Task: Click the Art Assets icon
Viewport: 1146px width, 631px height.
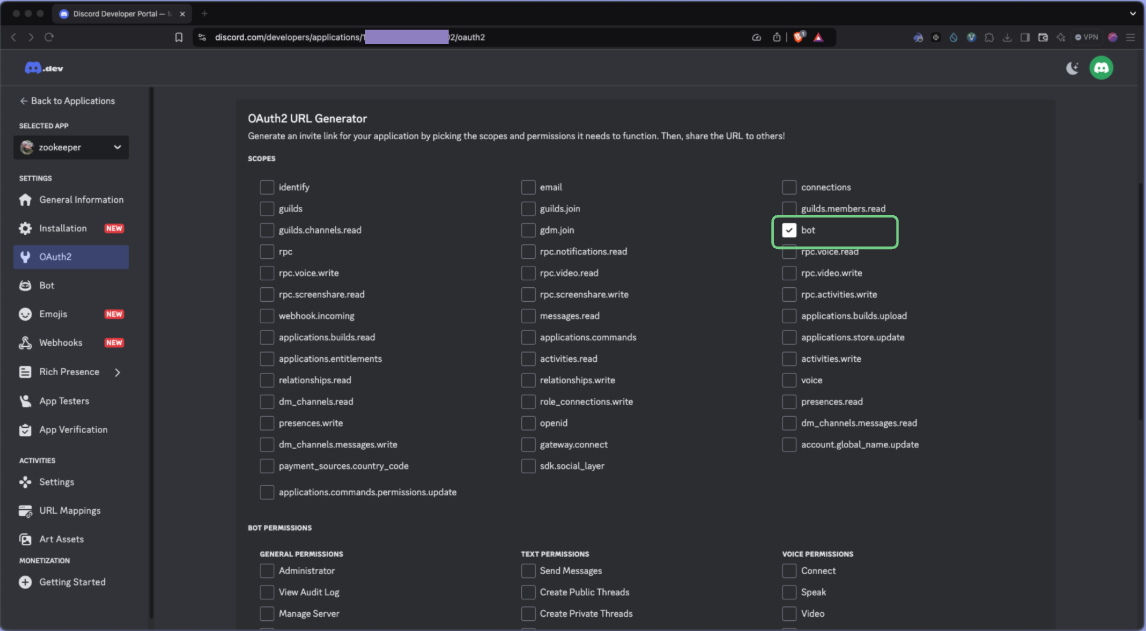Action: [x=26, y=539]
